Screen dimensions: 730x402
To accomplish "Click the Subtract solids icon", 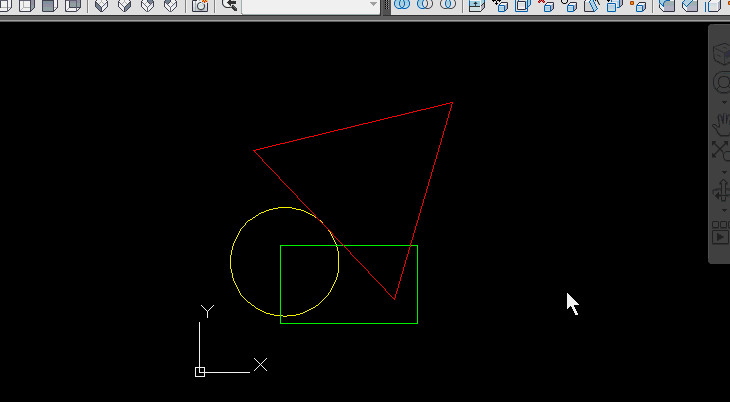I will click(x=425, y=5).
